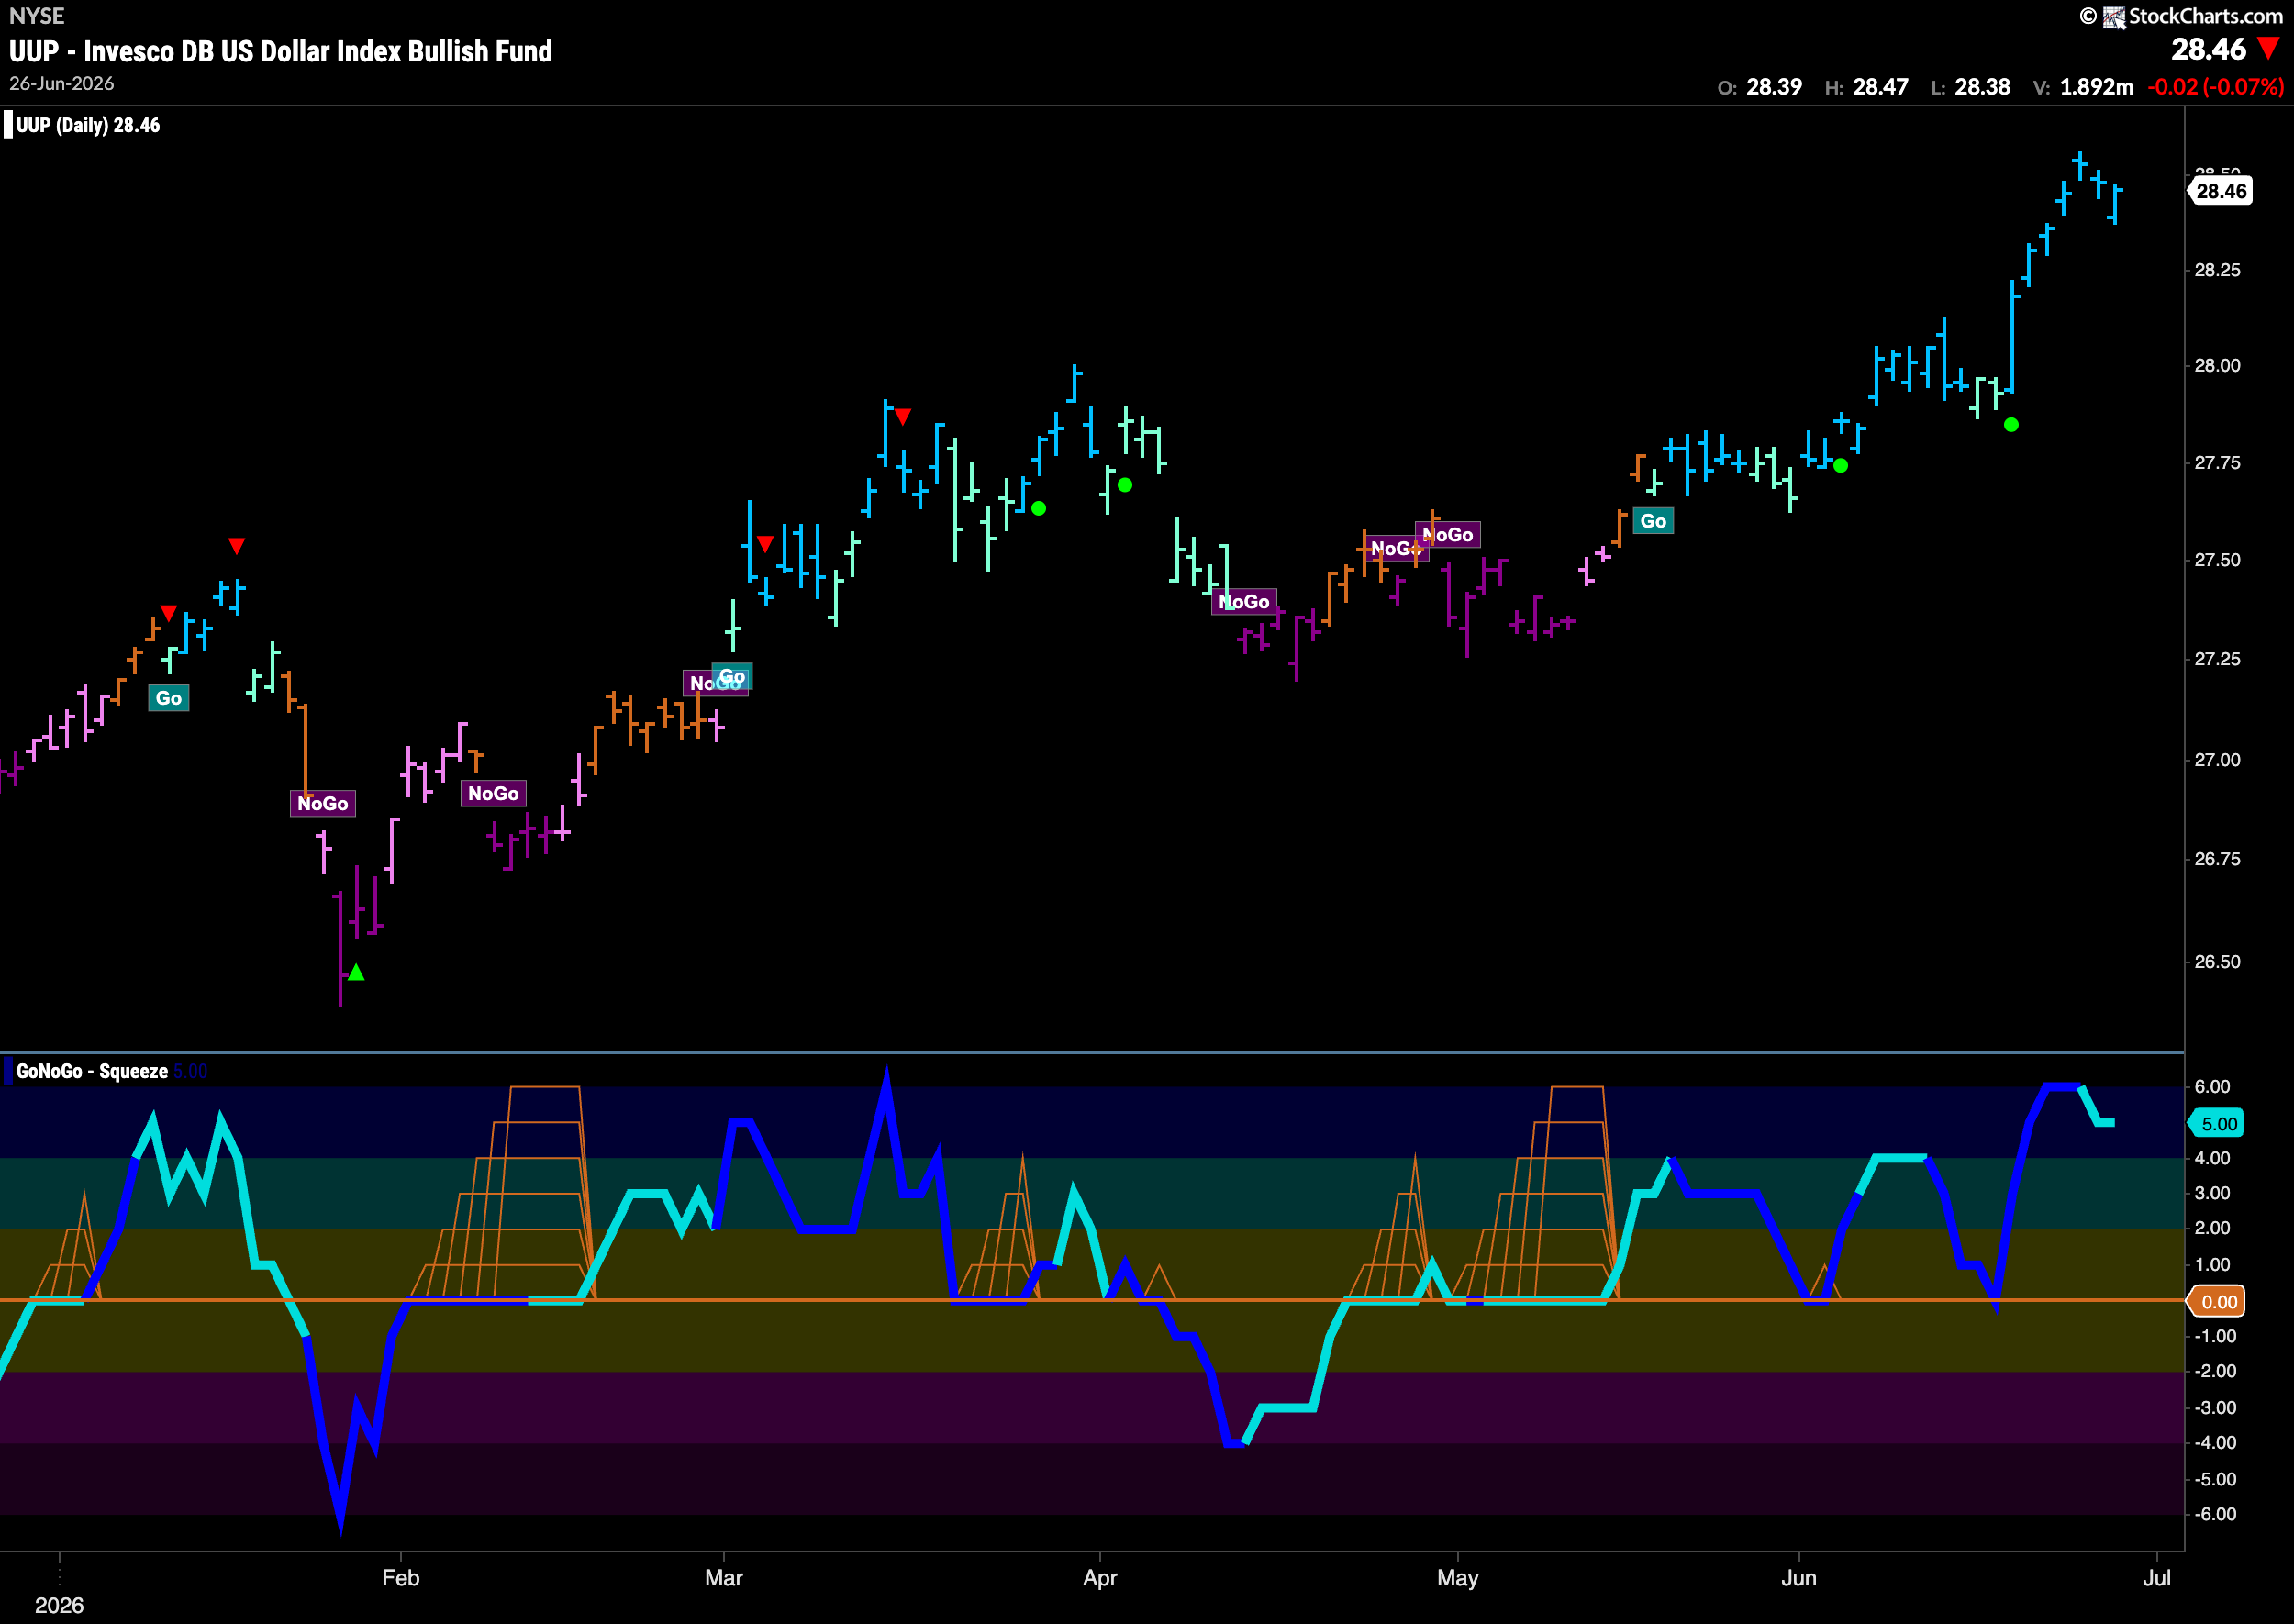Screen dimensions: 2294x1624
Task: Click the 26.75 price axis label
Action: [2217, 859]
